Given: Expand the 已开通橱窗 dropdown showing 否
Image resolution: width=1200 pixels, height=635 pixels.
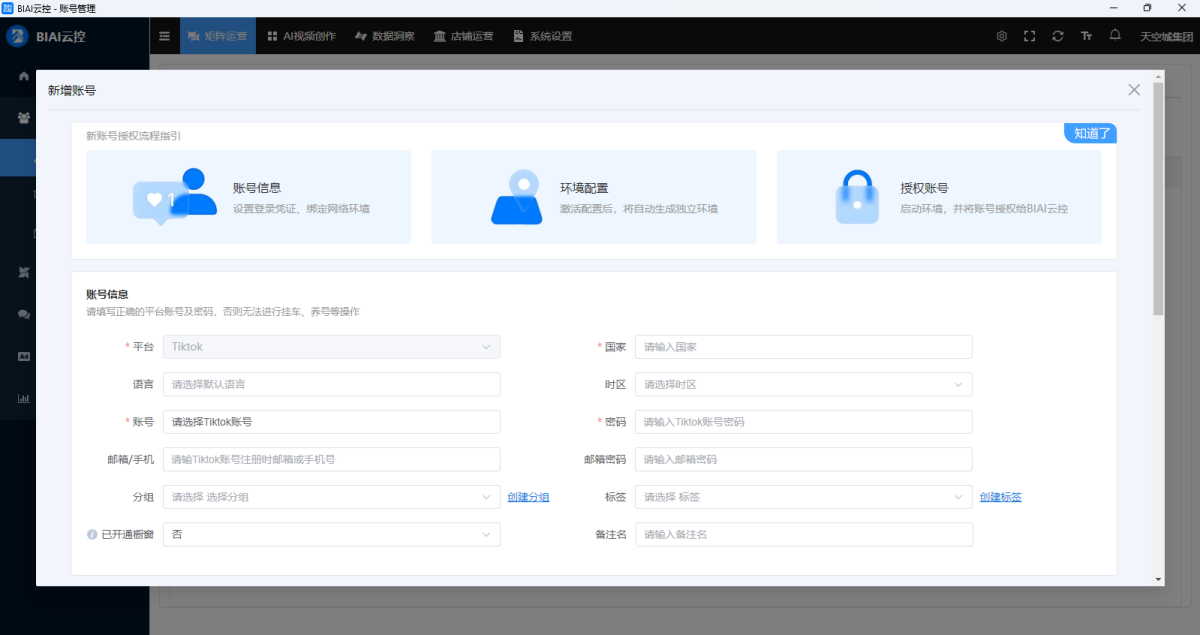Looking at the screenshot, I should click(331, 535).
